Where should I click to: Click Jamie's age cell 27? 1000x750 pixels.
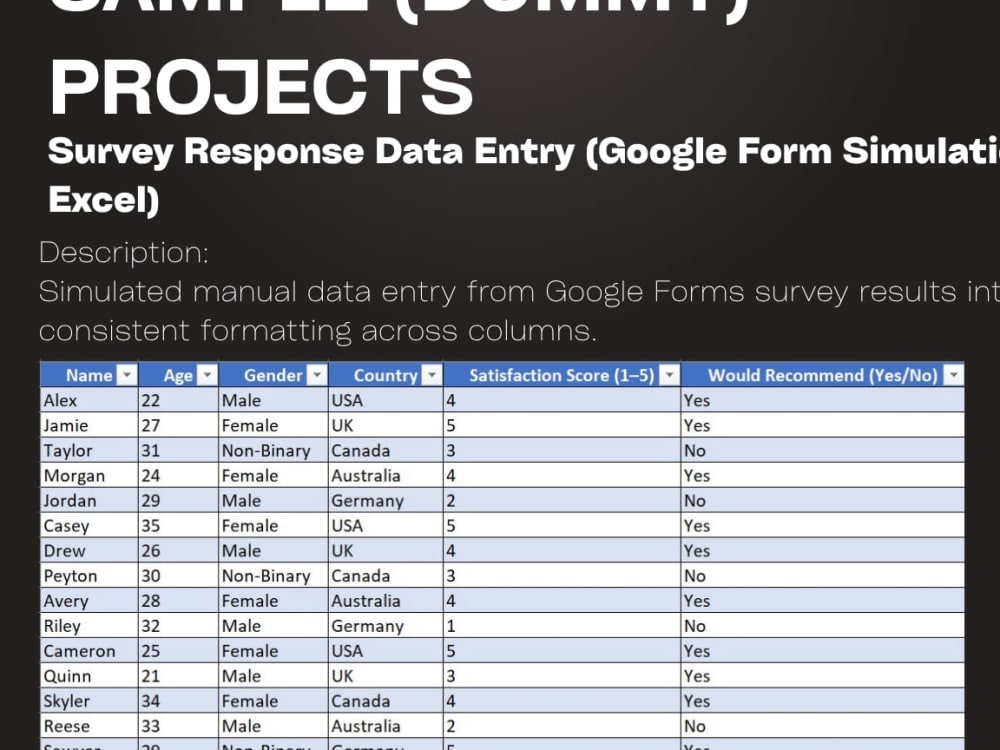click(178, 425)
